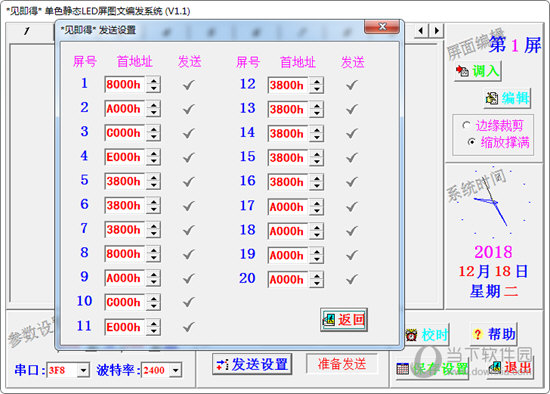Click the screen 12 address field 3800h
The image size is (550, 394).
[288, 85]
